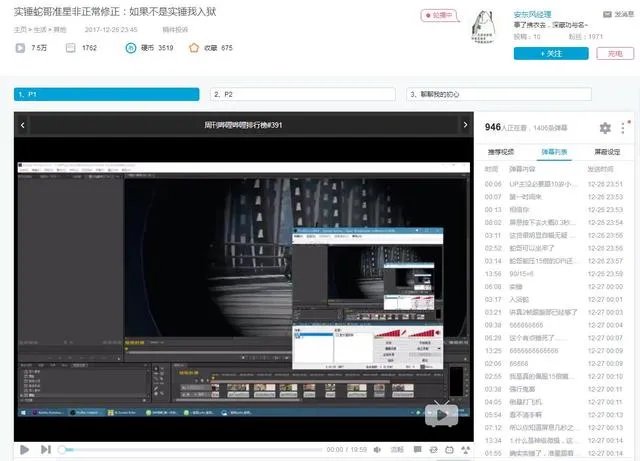Select danmaku row at 02:06
Viewport: 640px width, 461px height.
point(554,363)
